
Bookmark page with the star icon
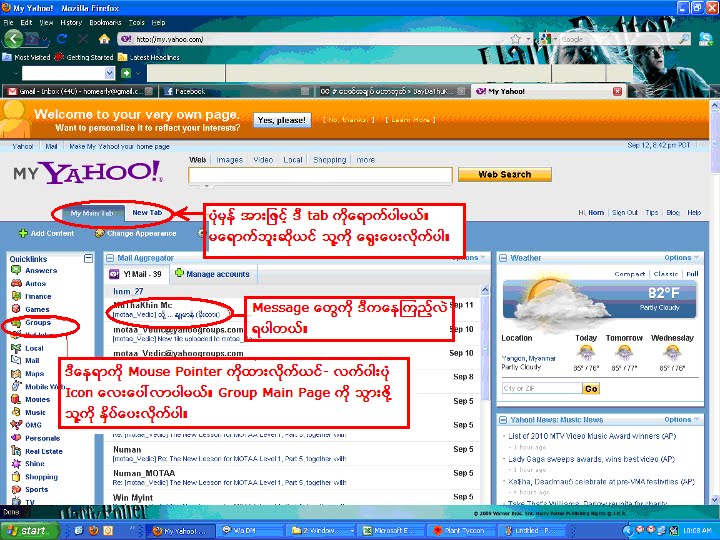click(516, 39)
